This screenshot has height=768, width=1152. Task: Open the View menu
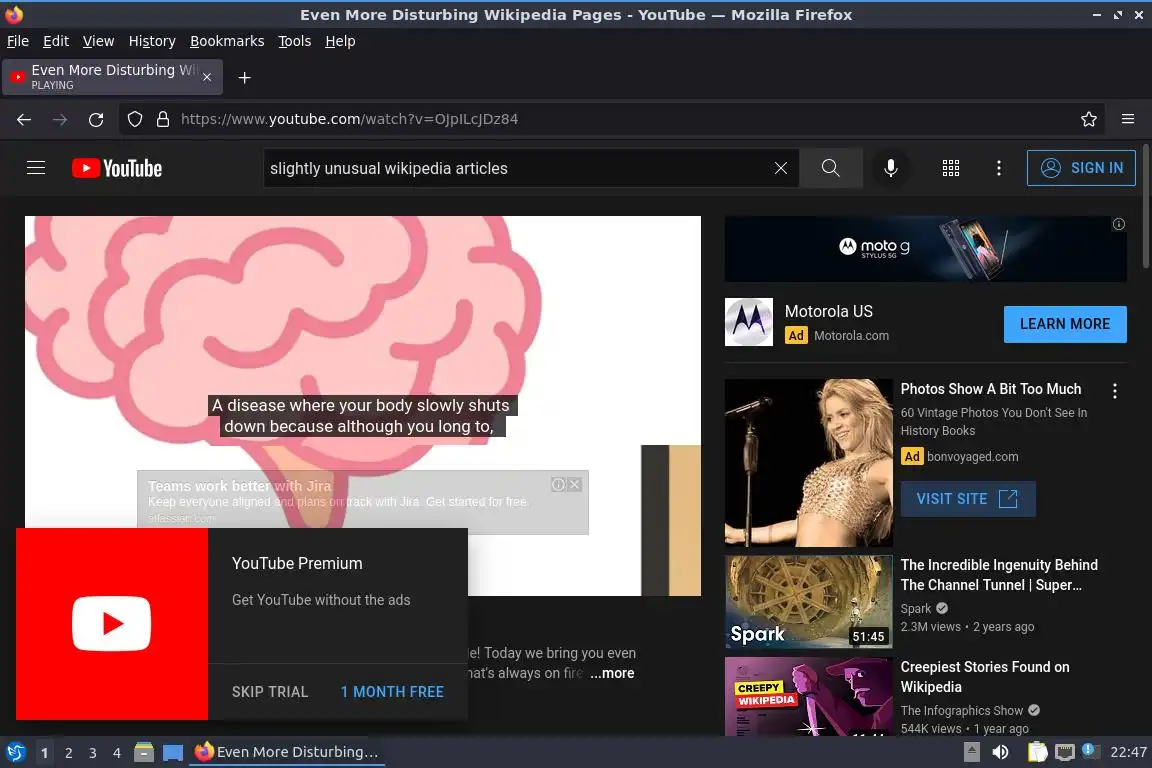pyautogui.click(x=98, y=41)
